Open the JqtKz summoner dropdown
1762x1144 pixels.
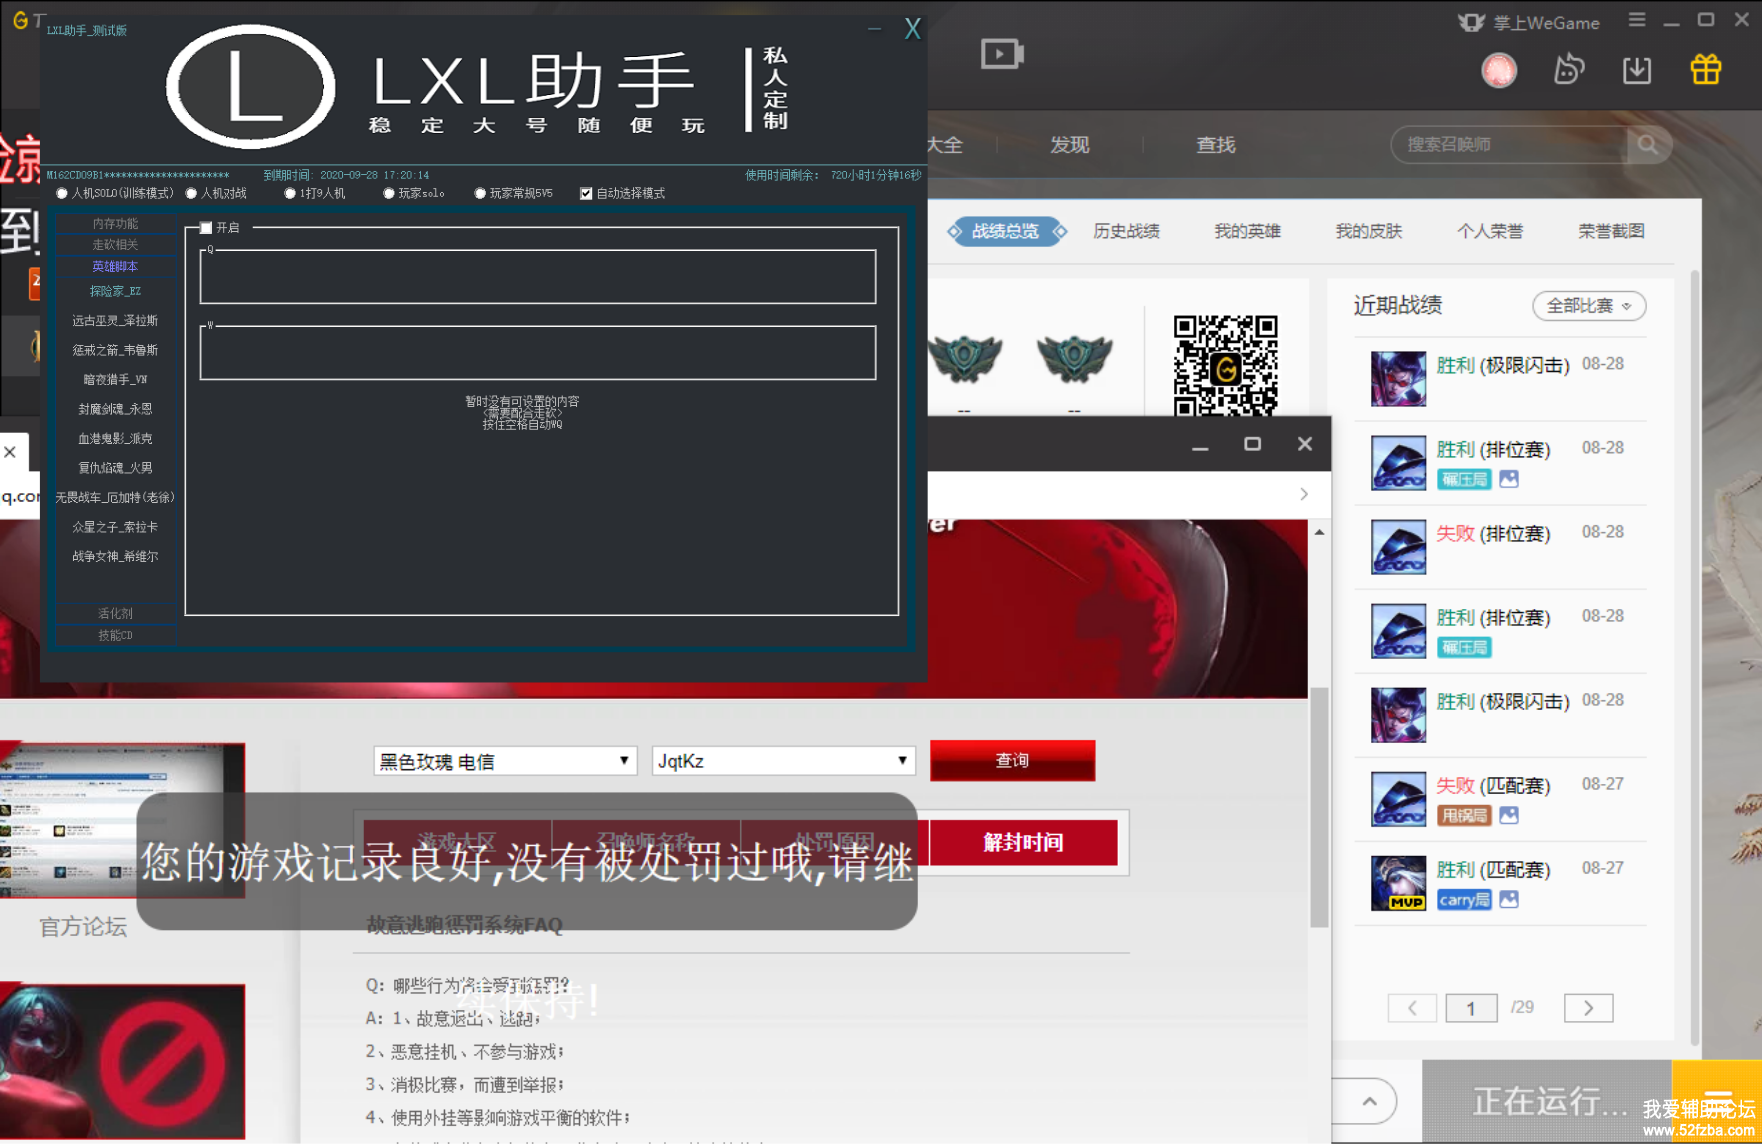(x=782, y=761)
